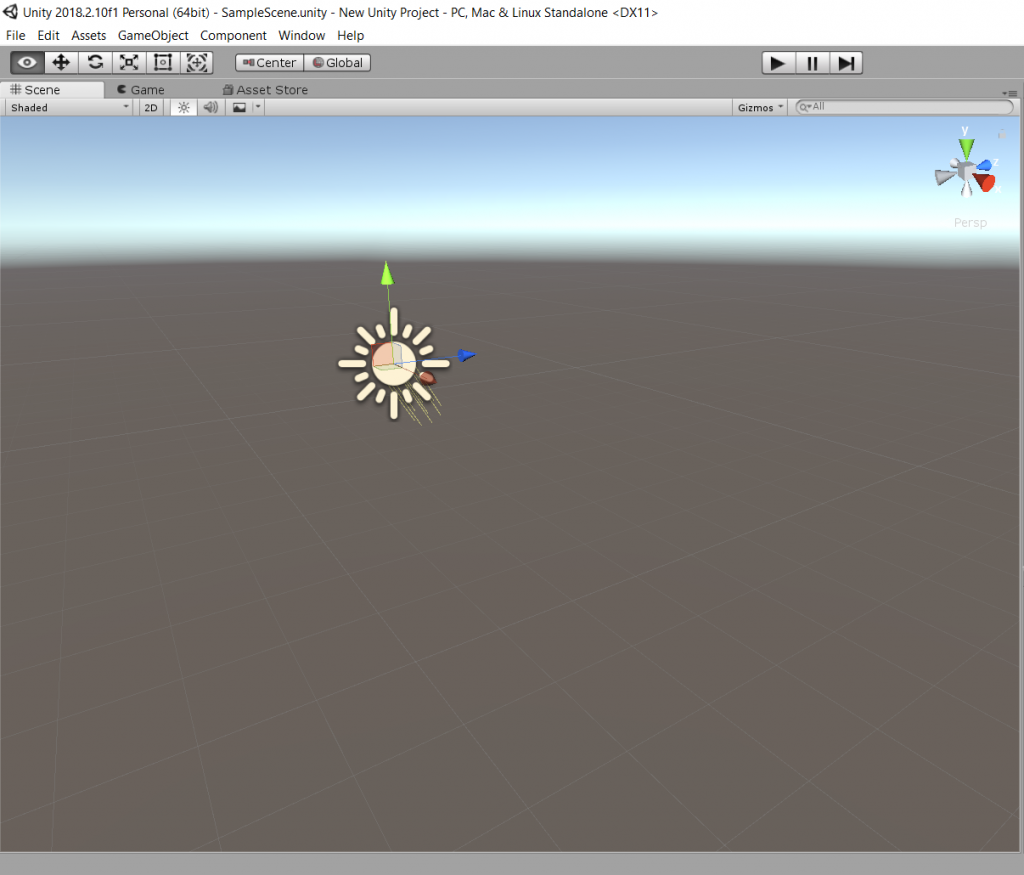
Task: Focus the scene search field
Action: tap(904, 107)
